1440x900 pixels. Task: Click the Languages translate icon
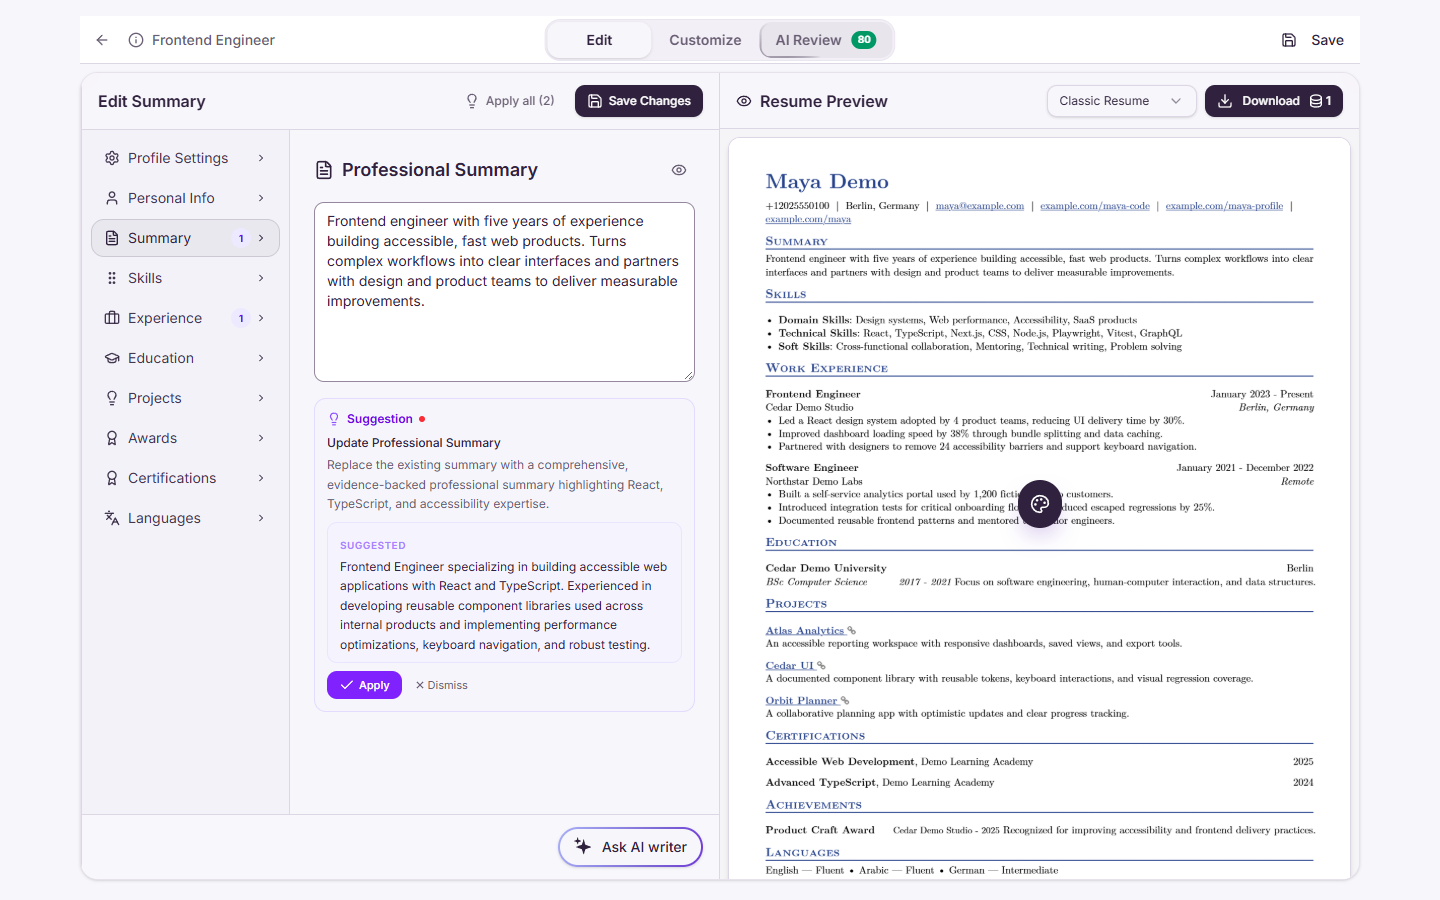(x=112, y=518)
